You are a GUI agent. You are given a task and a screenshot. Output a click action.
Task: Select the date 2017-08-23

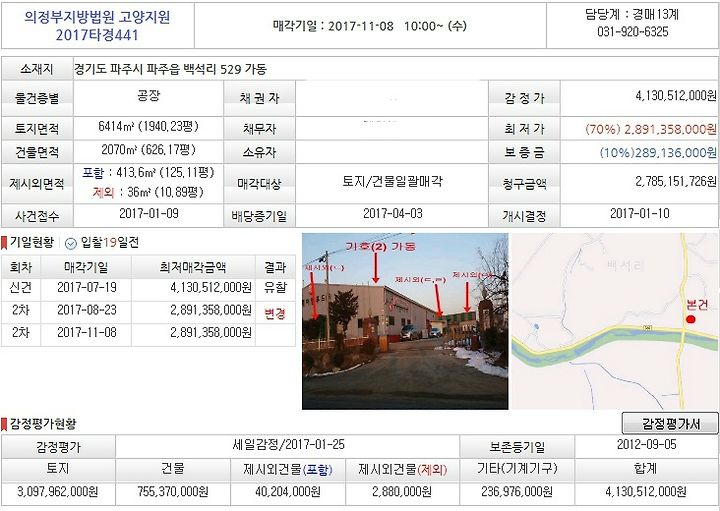[86, 310]
